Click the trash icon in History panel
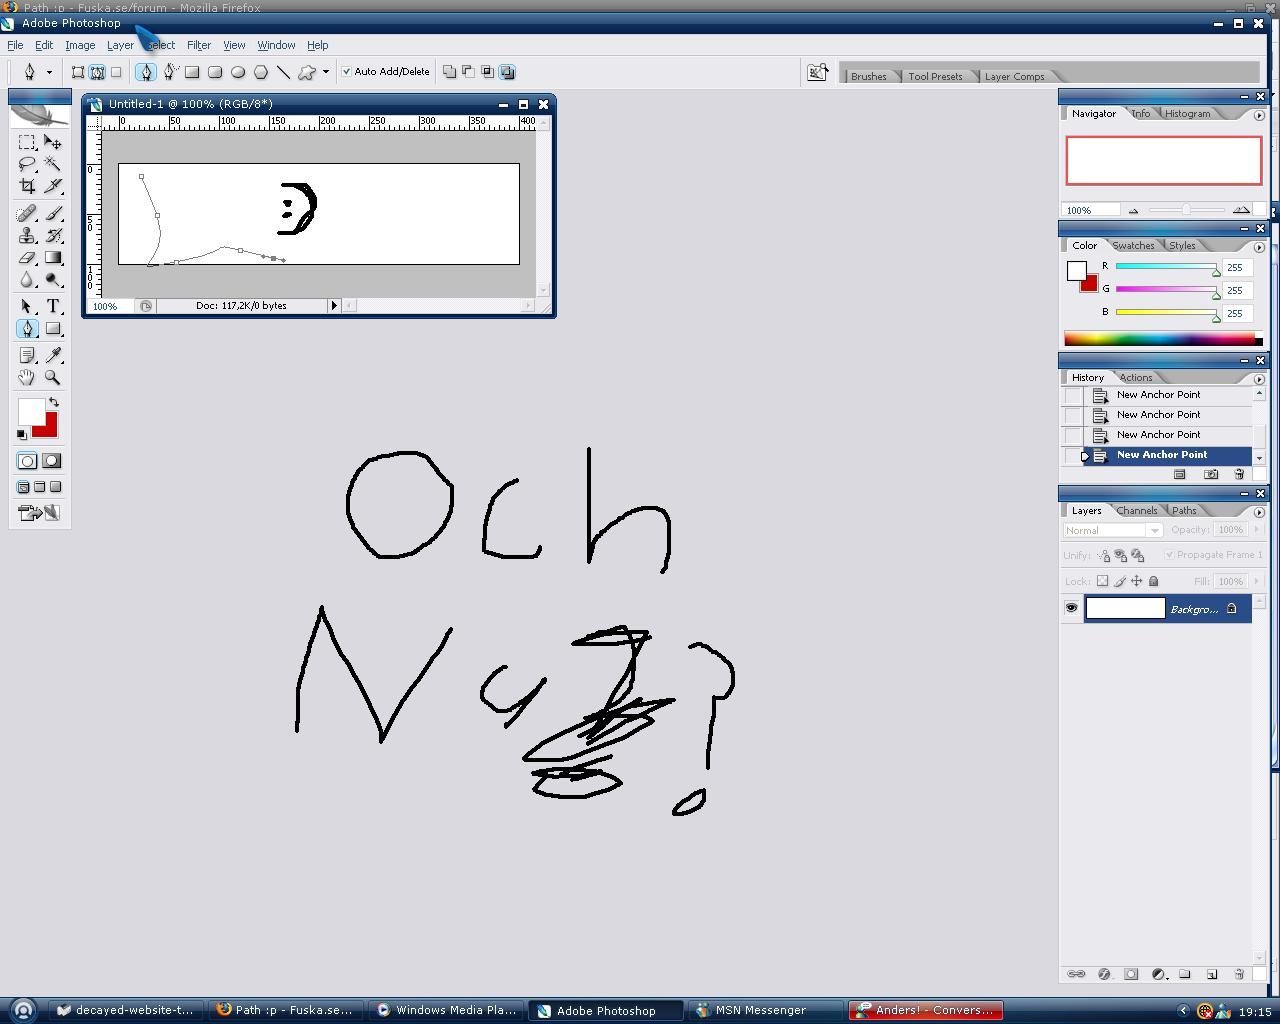Screen dimensions: 1280x1024 pyautogui.click(x=1239, y=474)
